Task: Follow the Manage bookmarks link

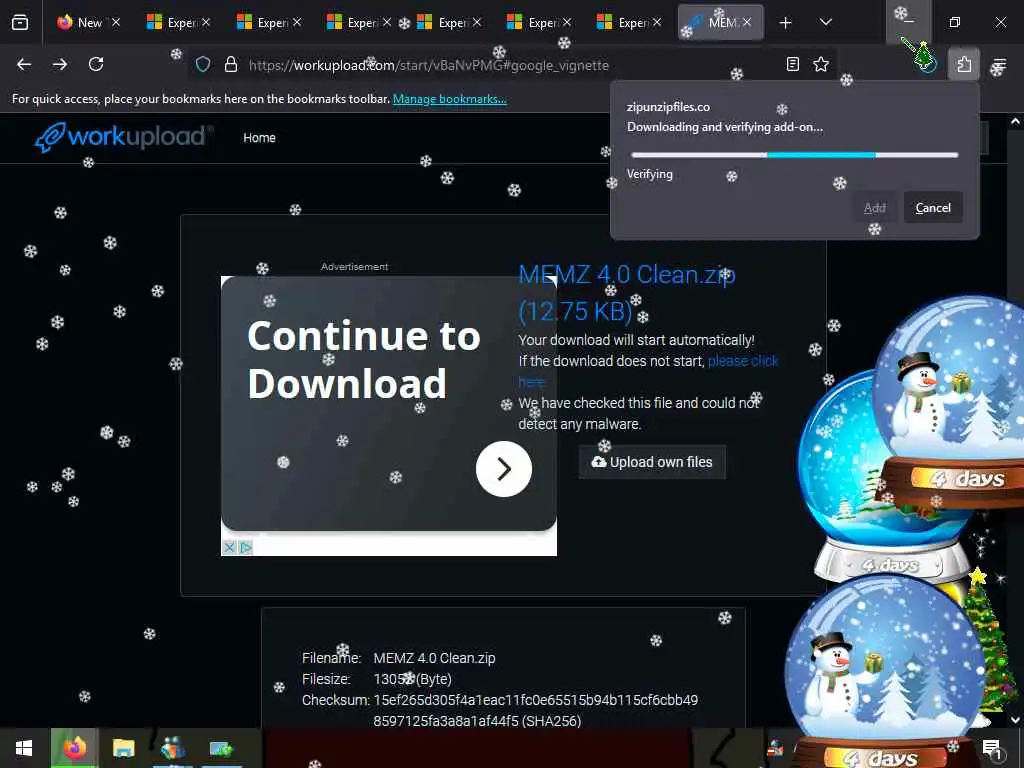Action: pyautogui.click(x=449, y=99)
